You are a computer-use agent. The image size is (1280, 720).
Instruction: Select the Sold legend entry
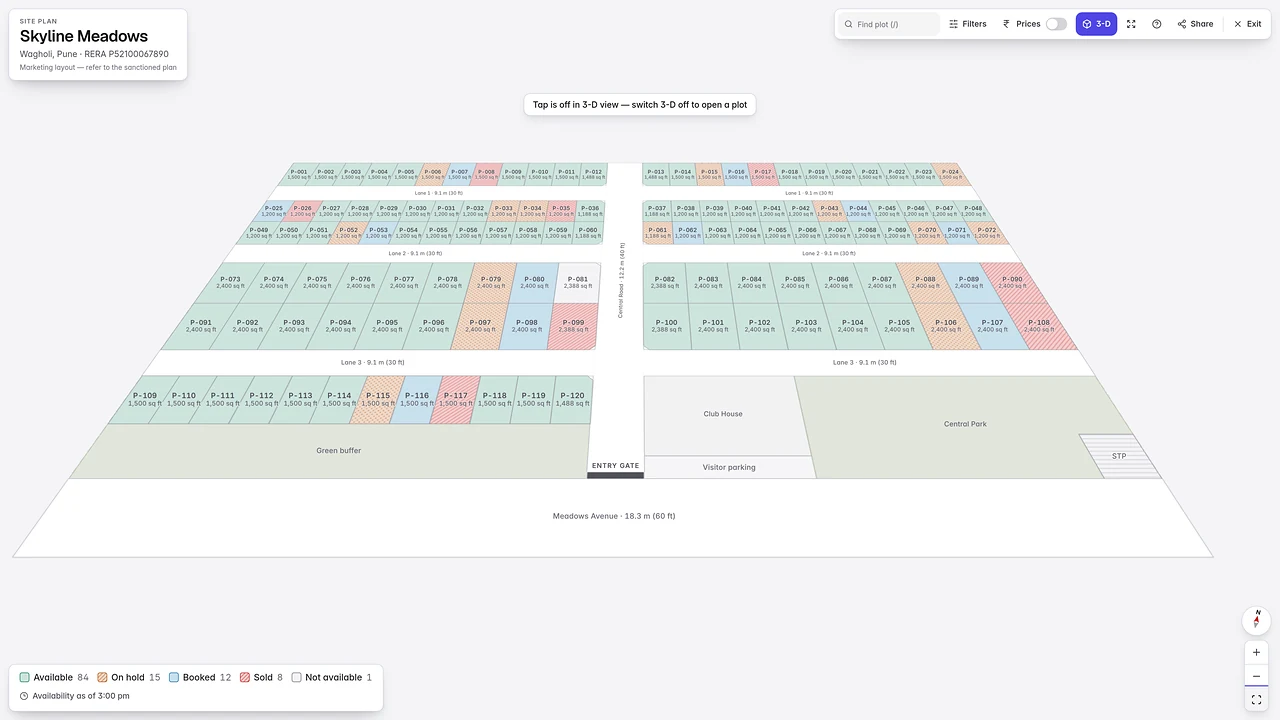(x=261, y=677)
